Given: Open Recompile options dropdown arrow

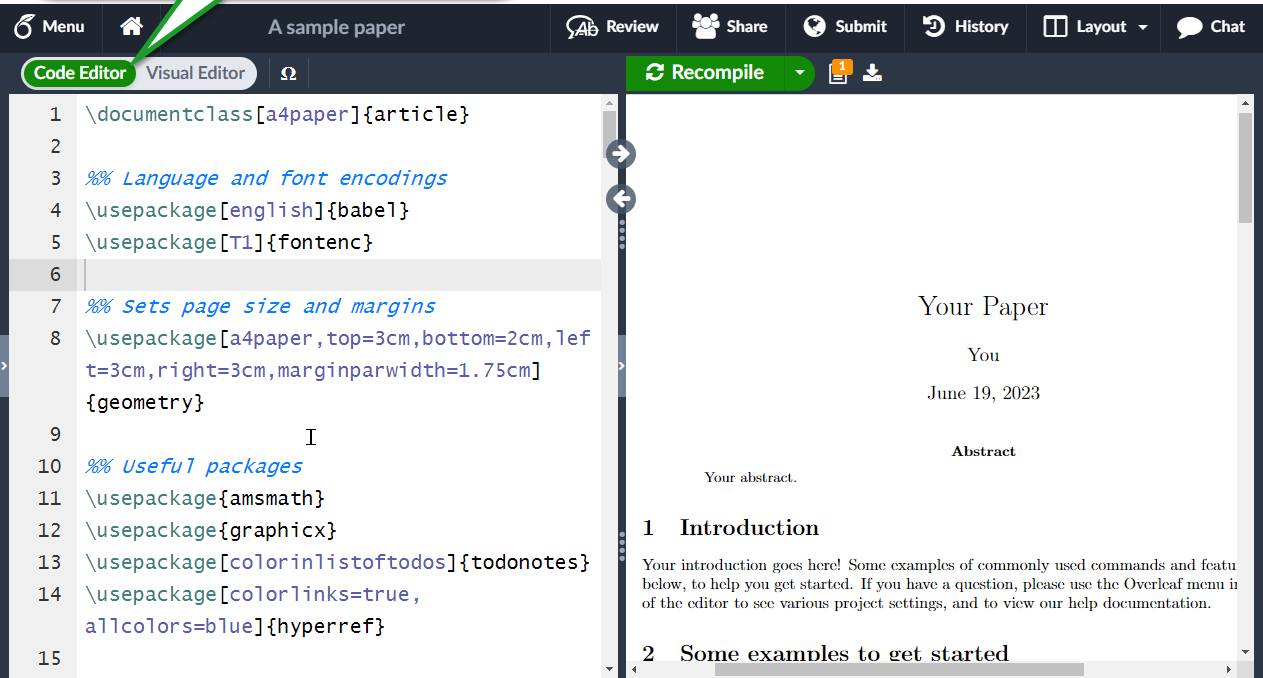Looking at the screenshot, I should (x=799, y=73).
